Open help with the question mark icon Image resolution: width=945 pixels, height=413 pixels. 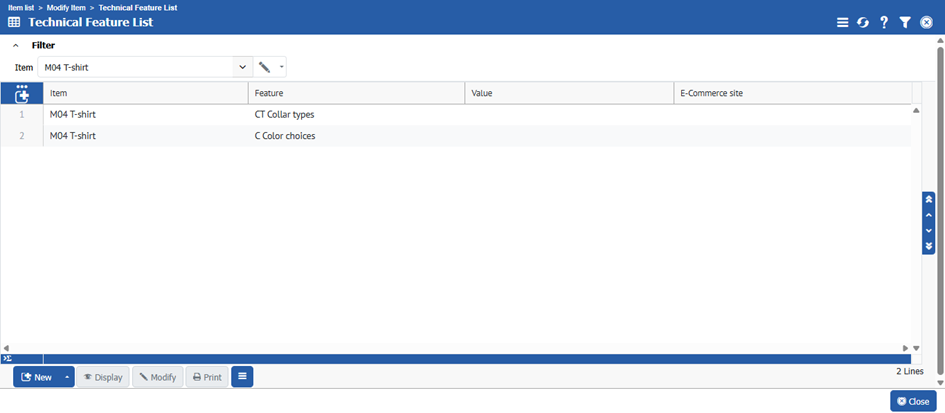pyautogui.click(x=884, y=22)
